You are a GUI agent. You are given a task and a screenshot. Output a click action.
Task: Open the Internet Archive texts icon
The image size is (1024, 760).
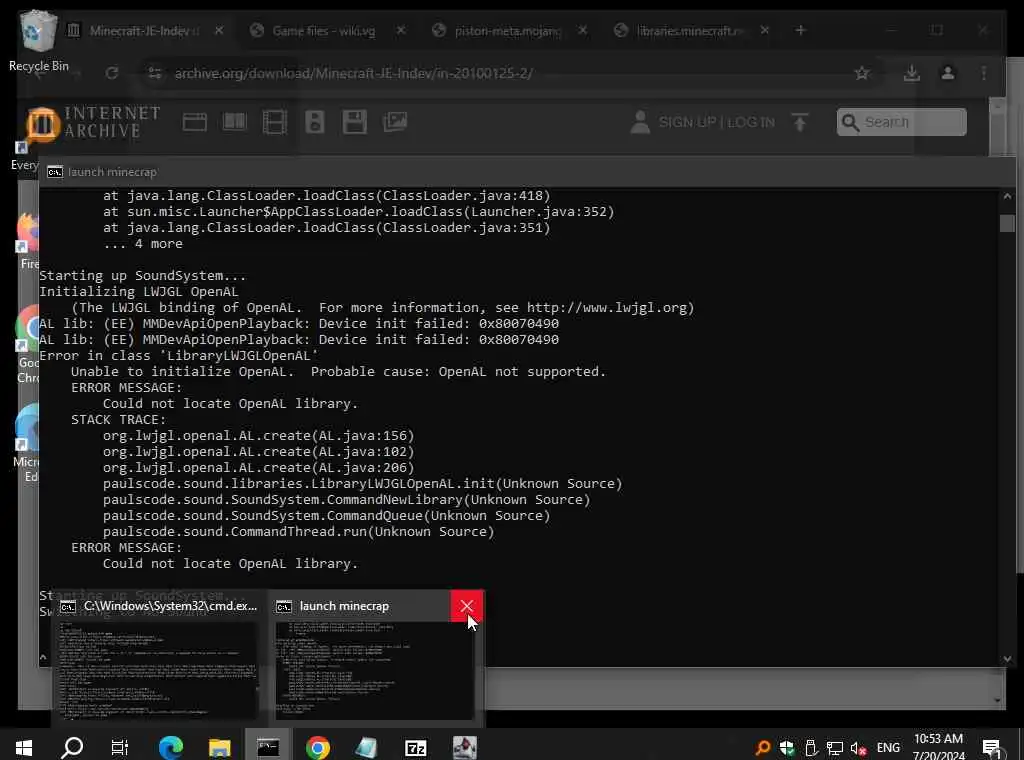point(234,122)
